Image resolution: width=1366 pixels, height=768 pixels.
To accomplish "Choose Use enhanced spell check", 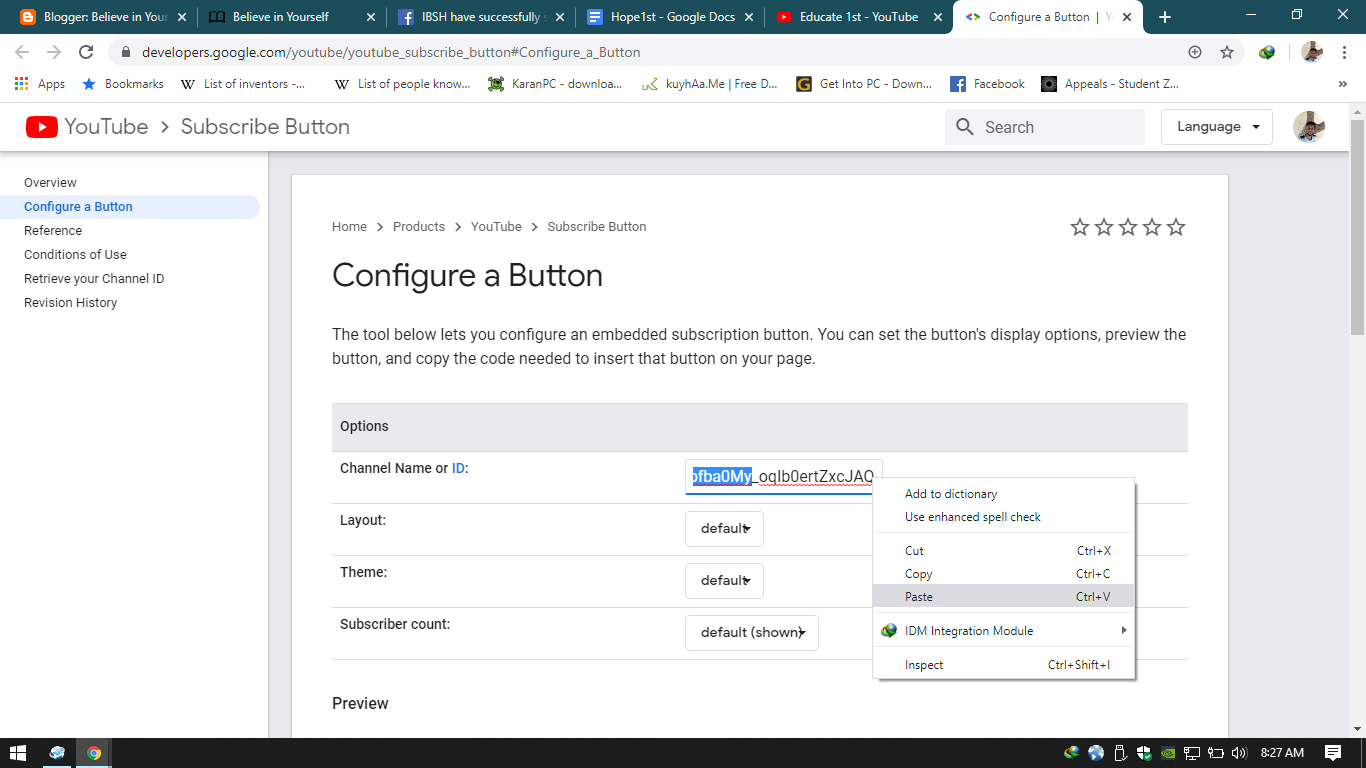I will click(x=1004, y=517).
